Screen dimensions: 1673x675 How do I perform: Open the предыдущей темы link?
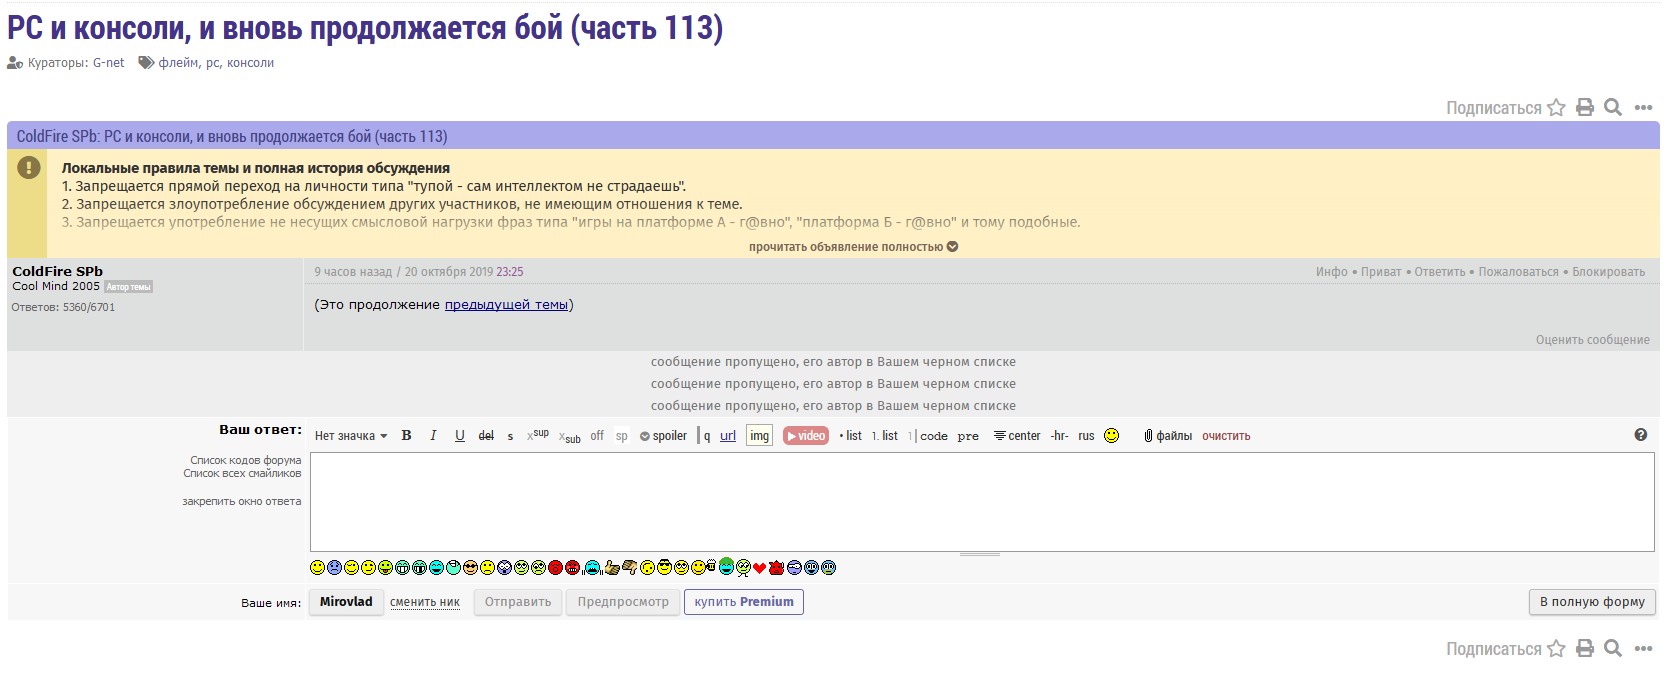[x=506, y=305]
